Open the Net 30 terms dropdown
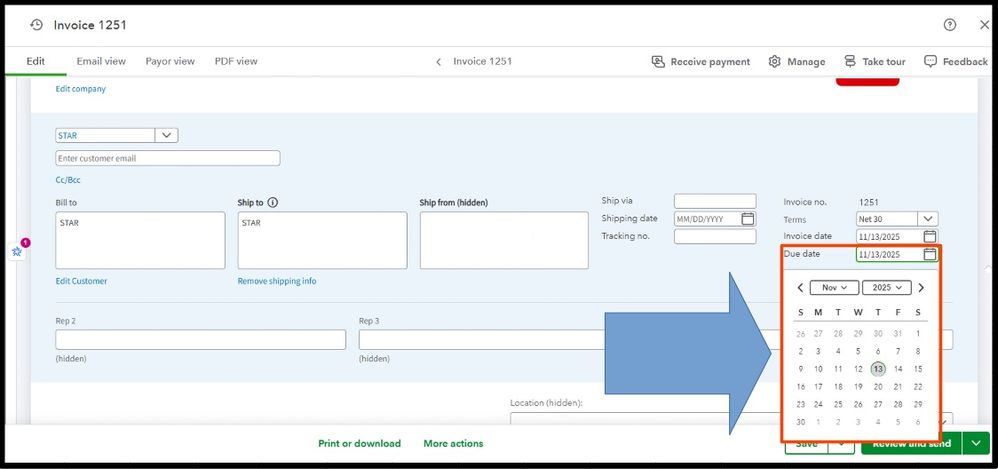Viewport: 998px width, 469px height. [928, 219]
